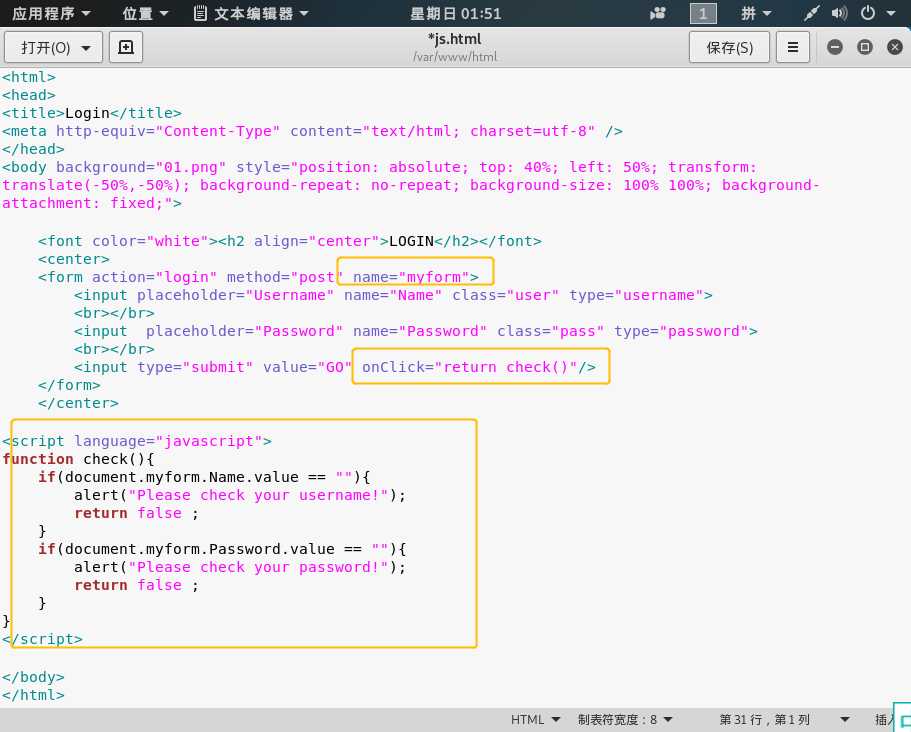
Task: Click the alert "Please check your password!" line
Action: 240,567
